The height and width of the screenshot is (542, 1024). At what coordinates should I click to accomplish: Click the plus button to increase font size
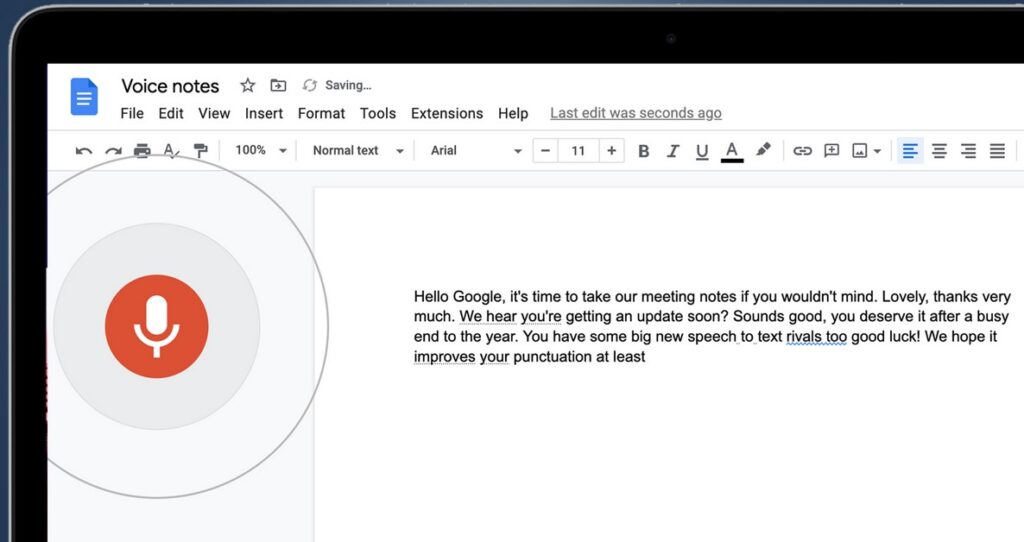[612, 151]
